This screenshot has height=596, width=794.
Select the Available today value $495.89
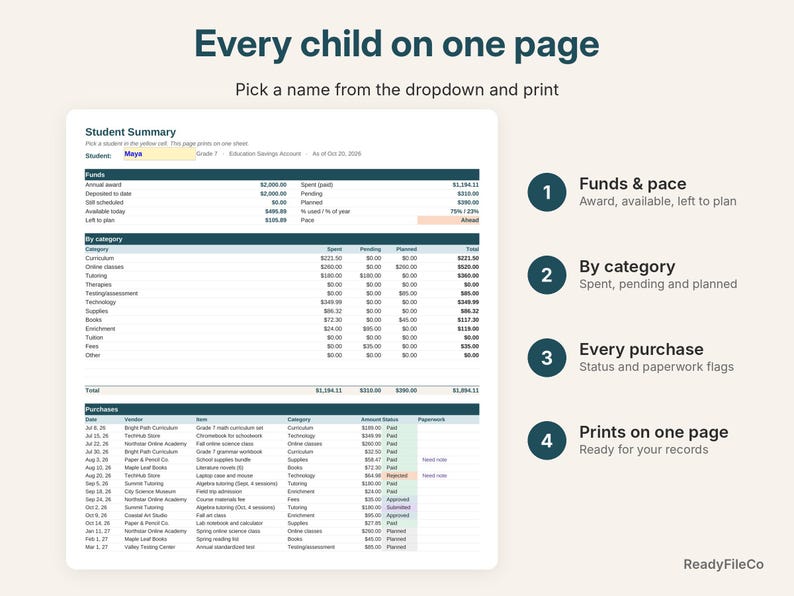coord(275,211)
